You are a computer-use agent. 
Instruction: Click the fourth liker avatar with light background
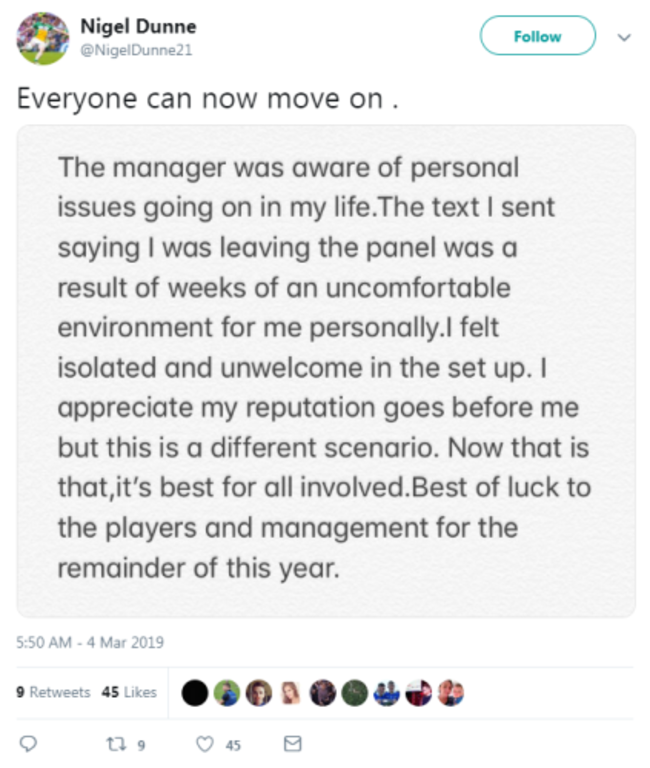292,692
